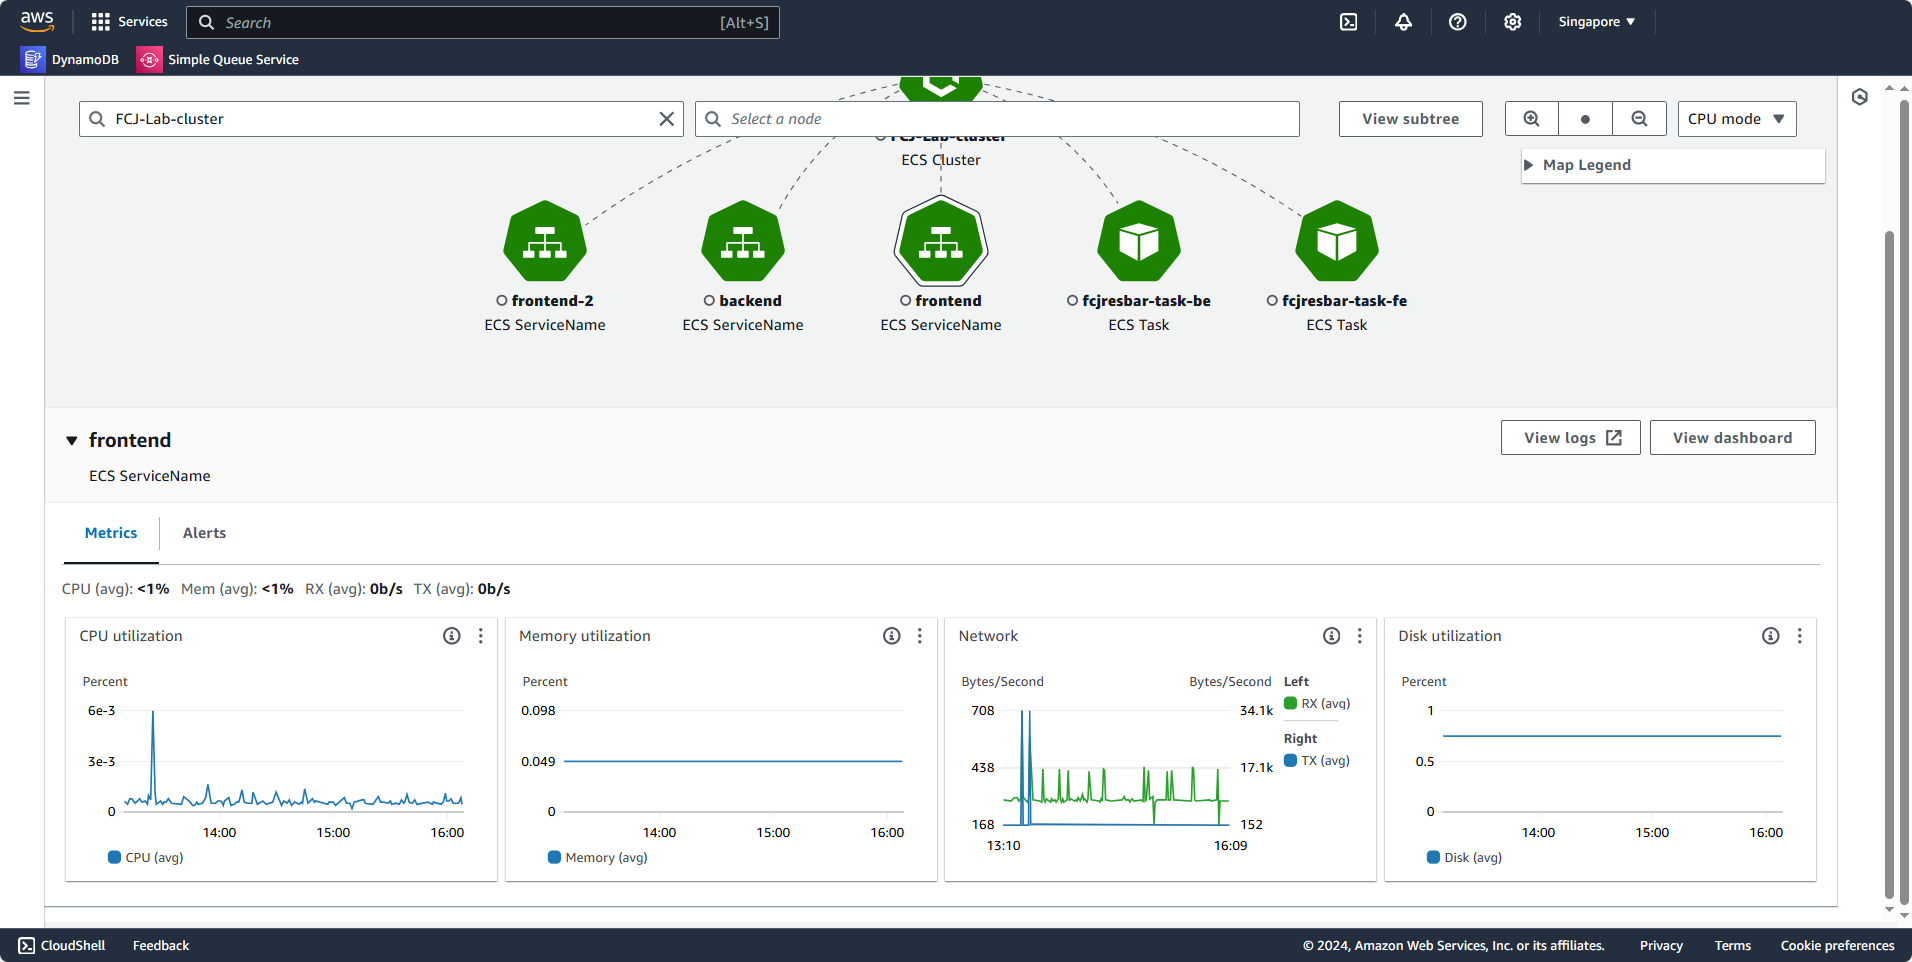
Task: Select the fcjresbar-task-be task node icon
Action: [1139, 242]
